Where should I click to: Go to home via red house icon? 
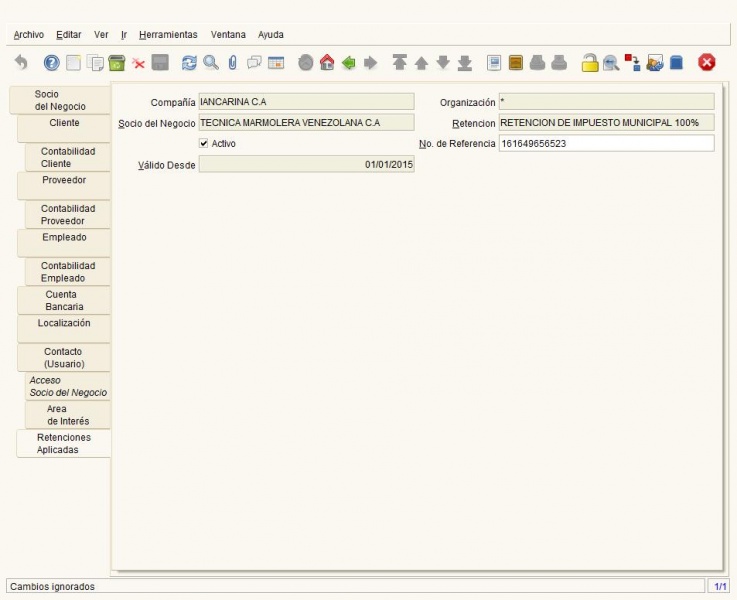pyautogui.click(x=327, y=62)
